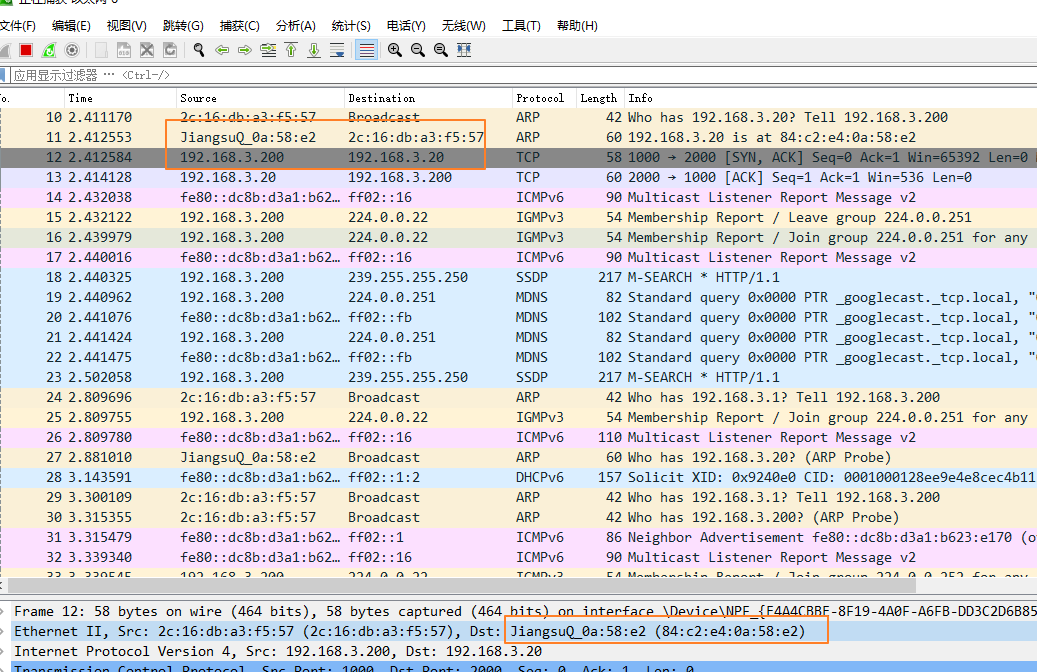Toggle packet list colorization

(x=366, y=50)
